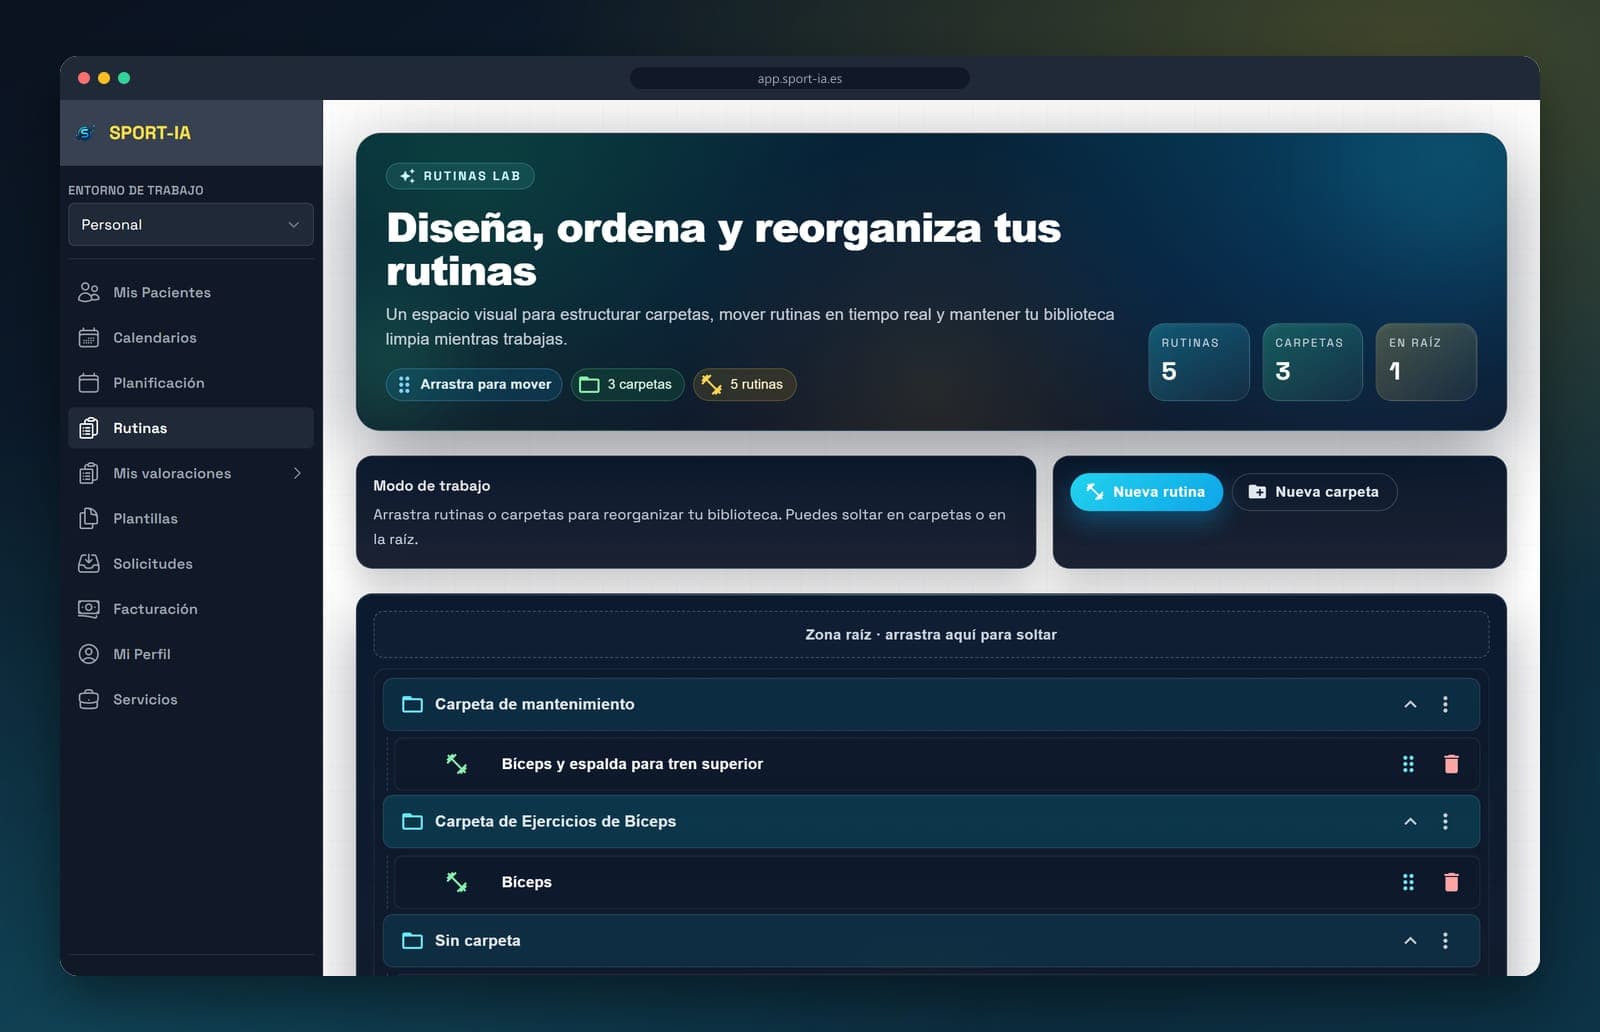Click dumbbell icon of Biceps routine
The height and width of the screenshot is (1032, 1600).
click(456, 882)
